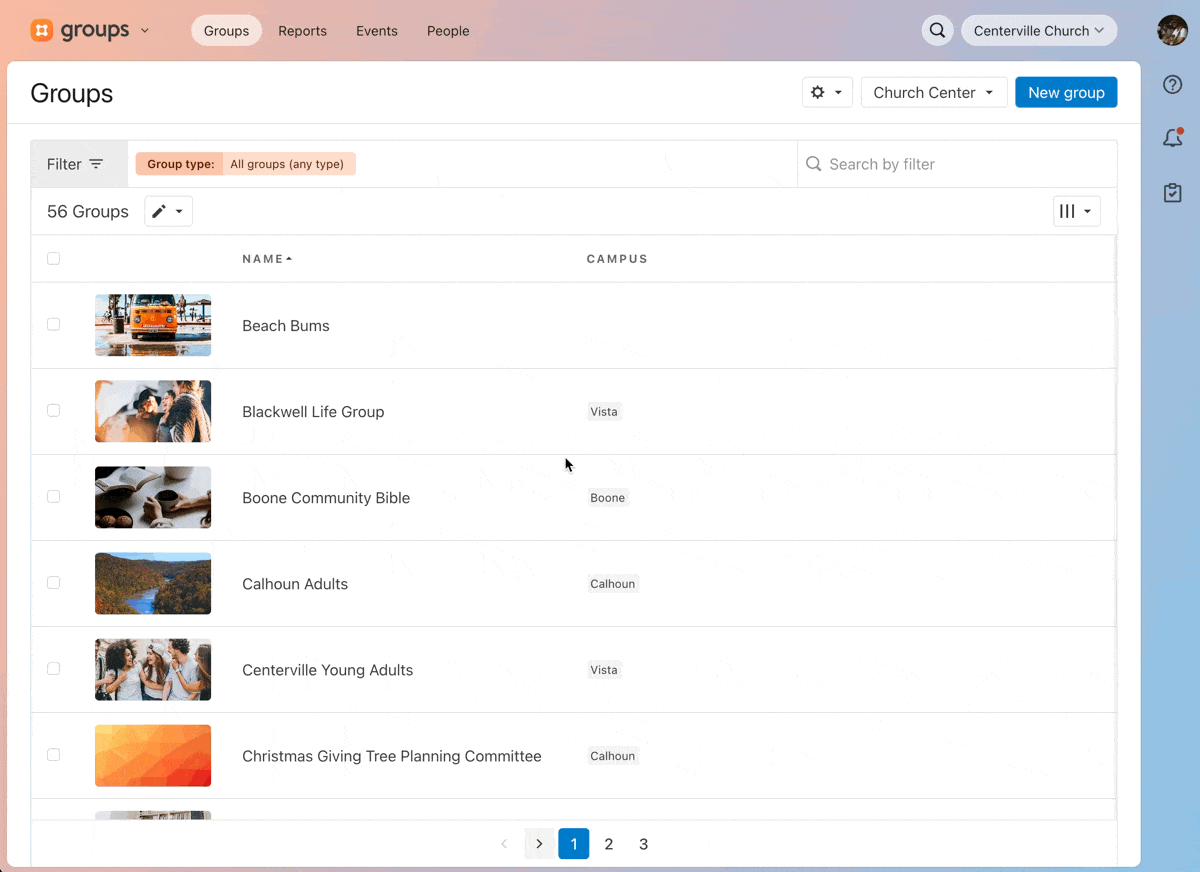Click the user profile avatar
1200x872 pixels.
click(1172, 31)
